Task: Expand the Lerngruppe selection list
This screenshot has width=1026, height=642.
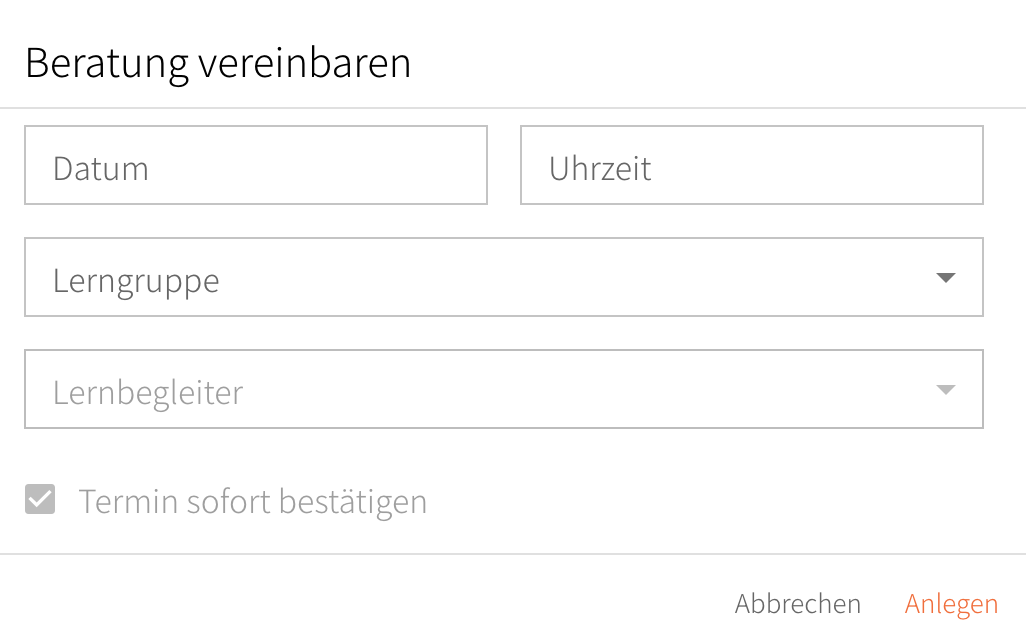Action: (503, 277)
